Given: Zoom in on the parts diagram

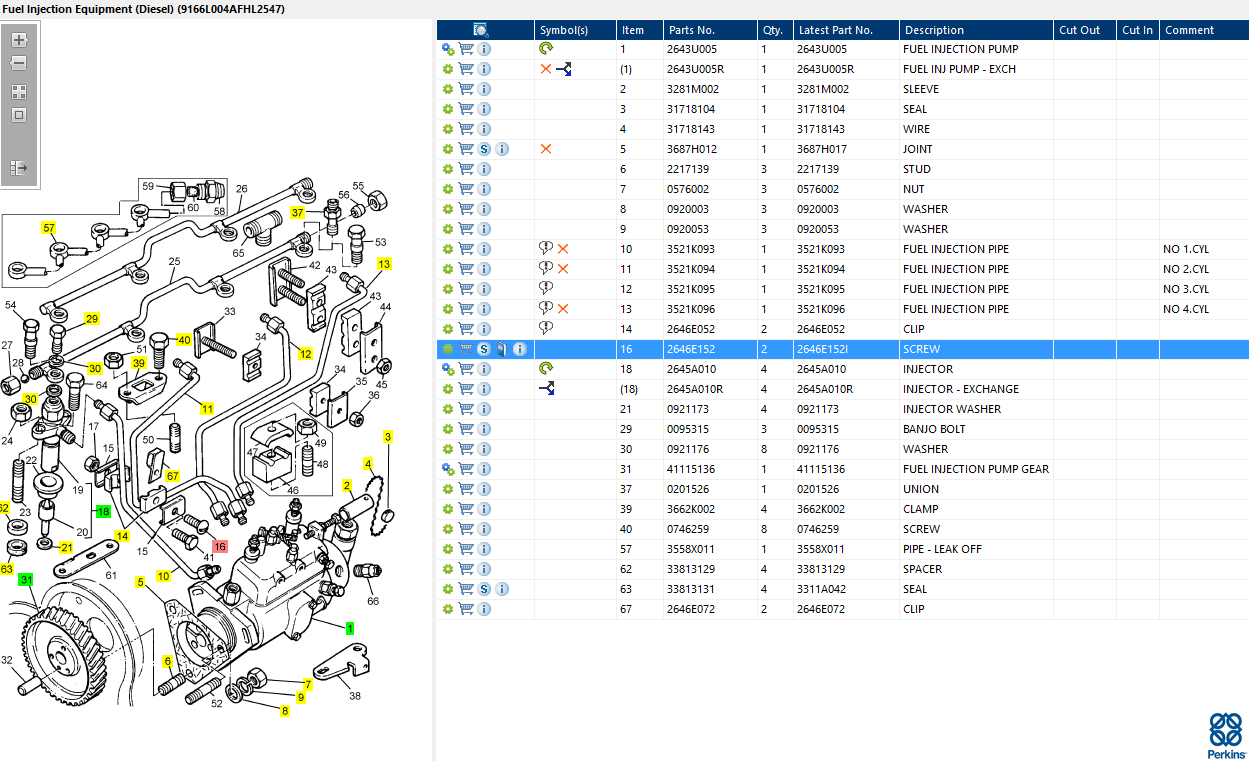Looking at the screenshot, I should coord(19,40).
